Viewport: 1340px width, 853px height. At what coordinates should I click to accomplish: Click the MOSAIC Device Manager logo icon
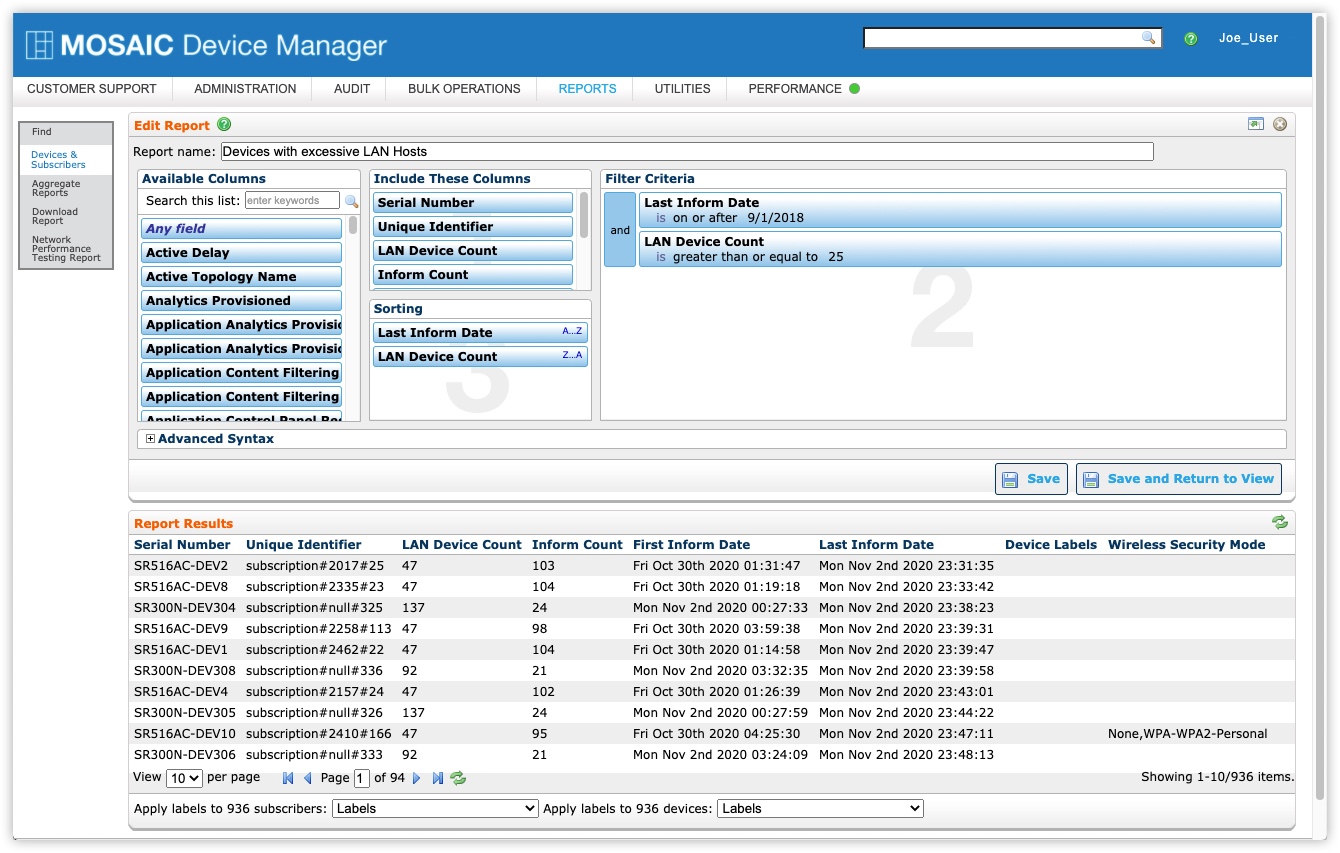point(39,45)
